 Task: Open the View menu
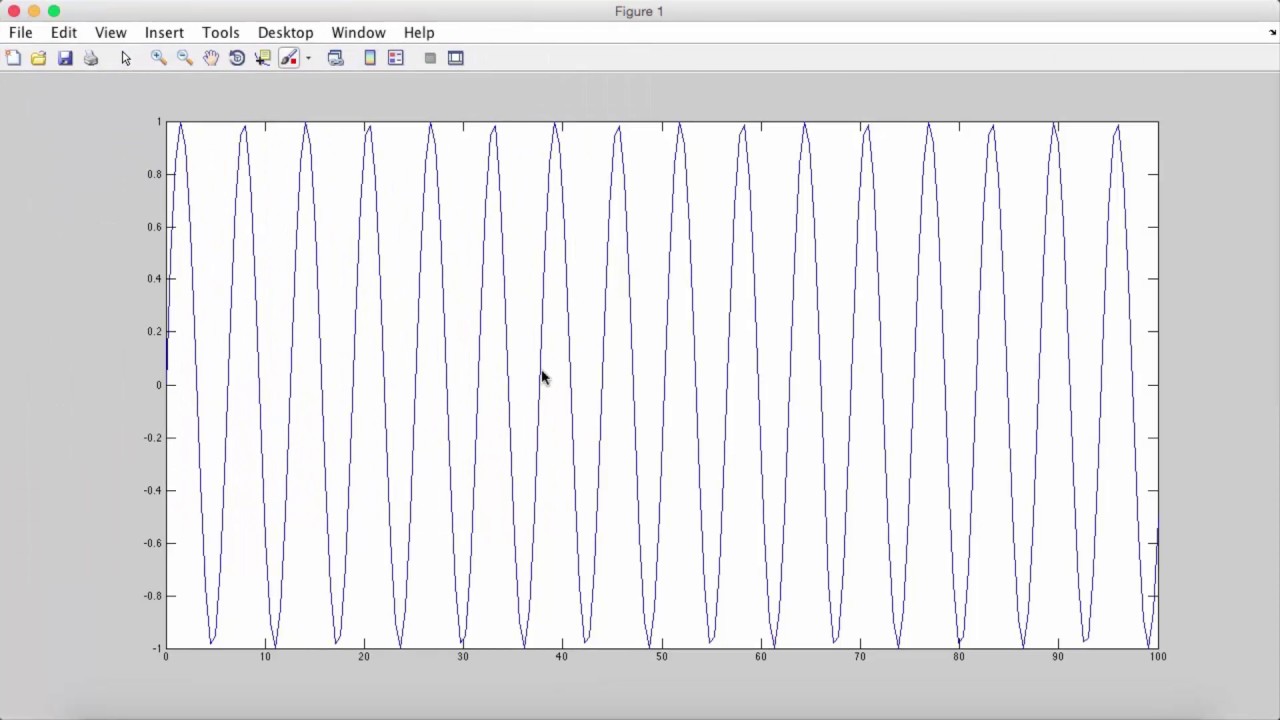point(110,32)
